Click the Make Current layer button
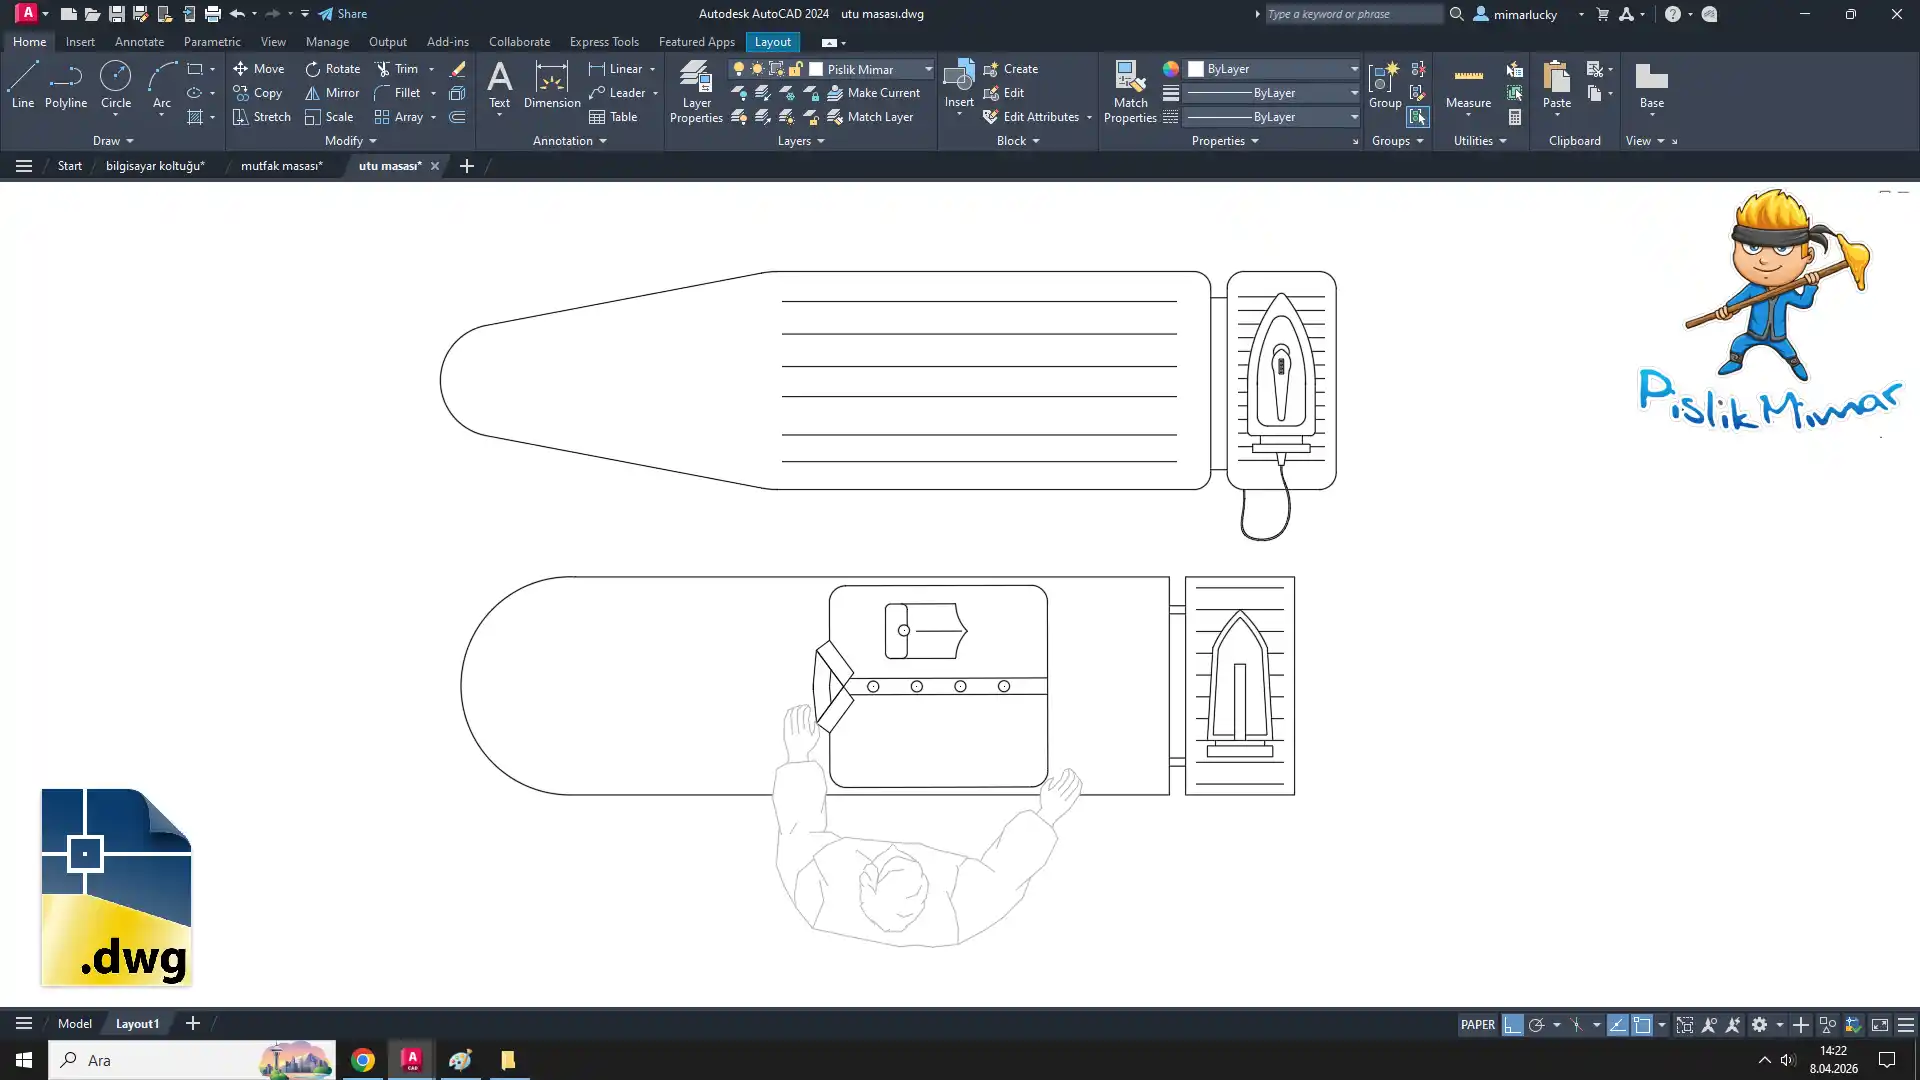Image resolution: width=1920 pixels, height=1080 pixels. tap(873, 93)
